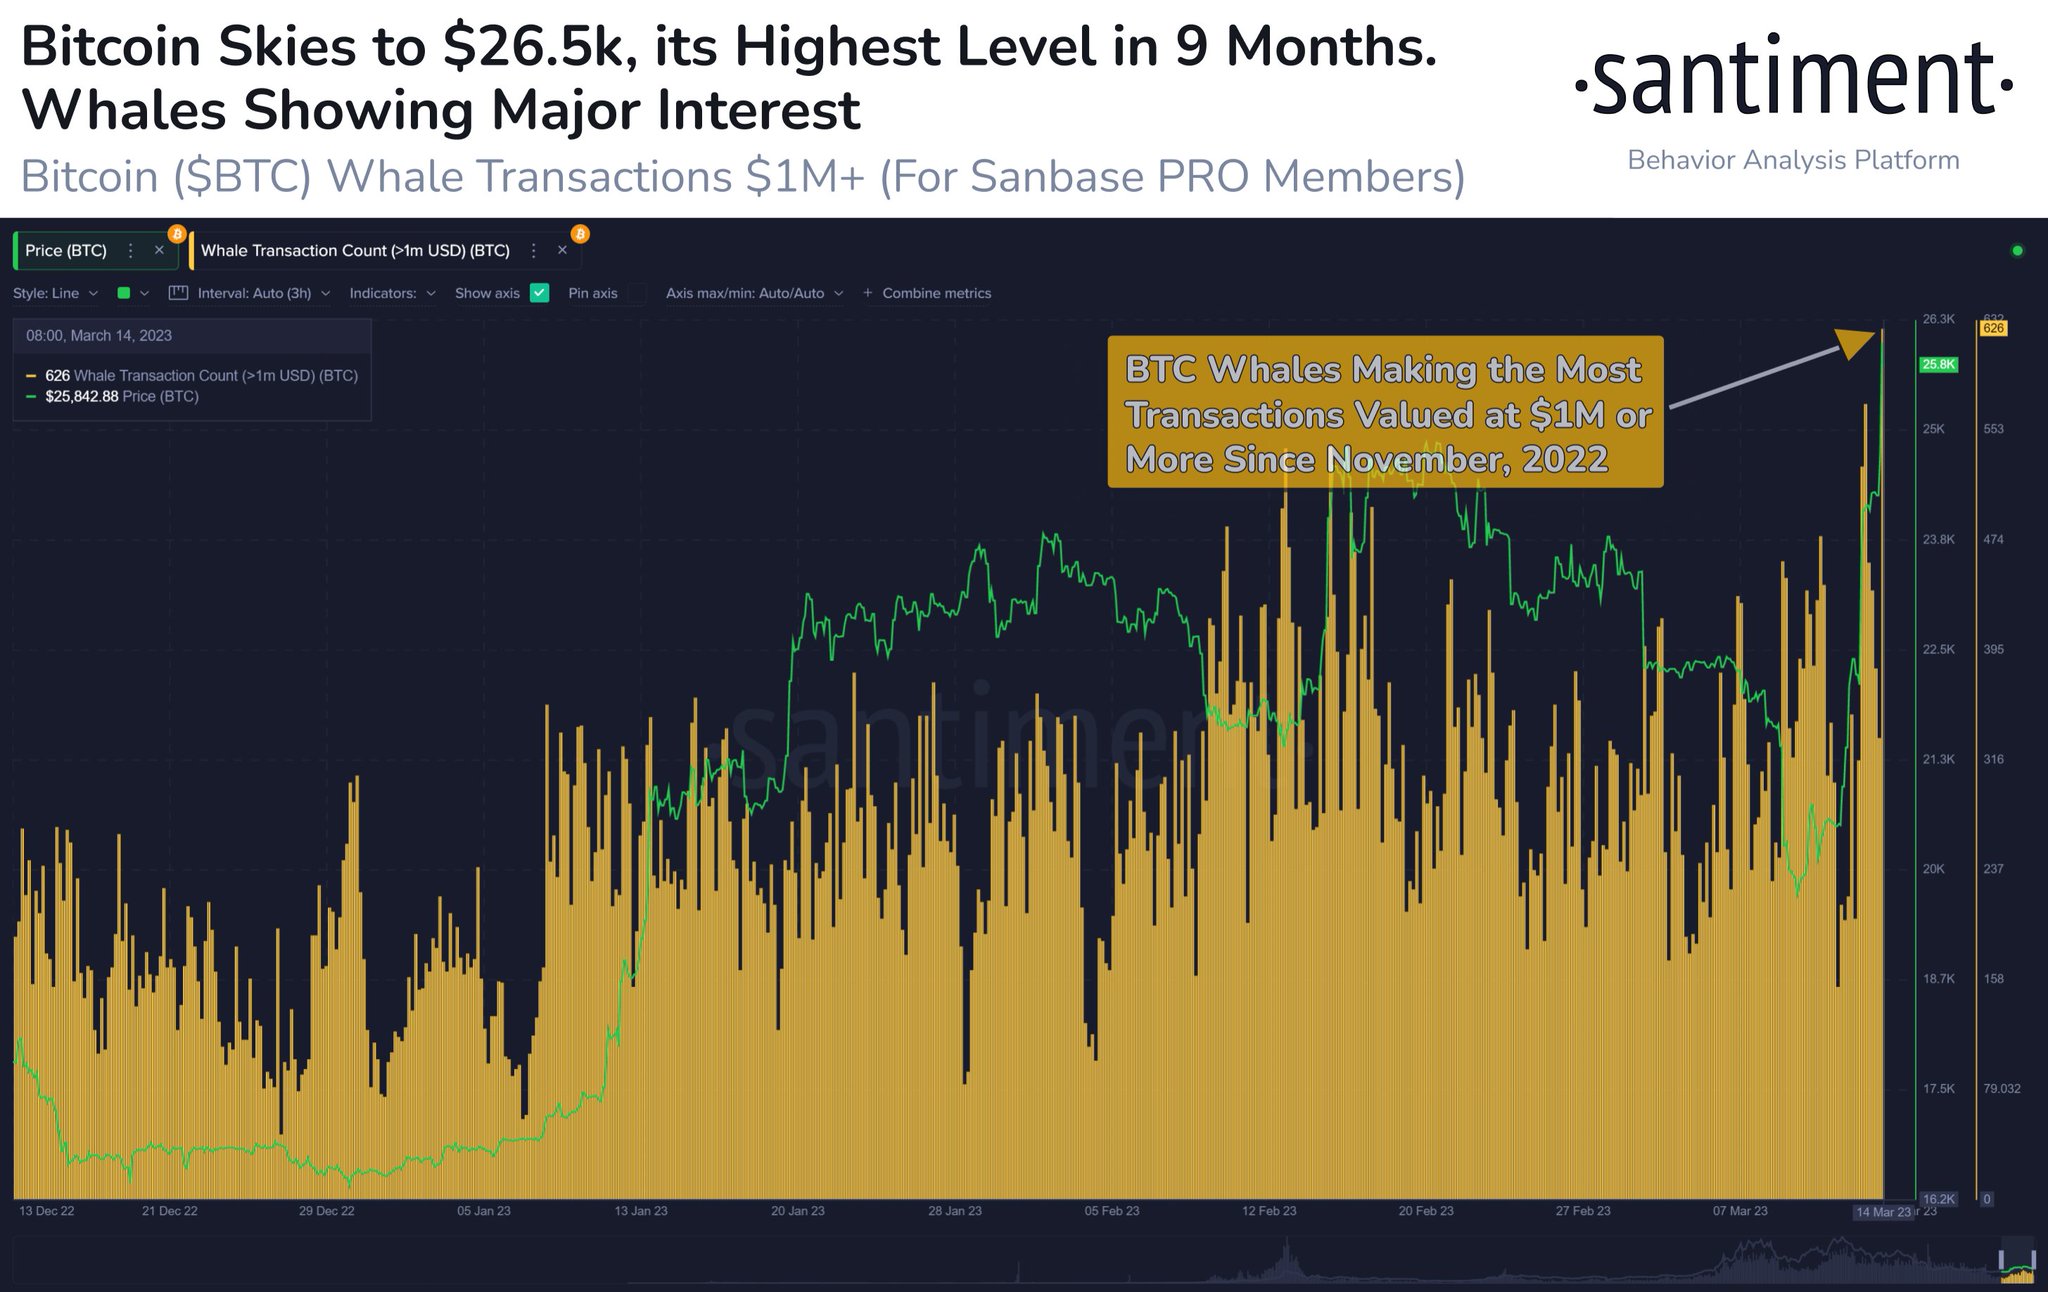Image resolution: width=2048 pixels, height=1292 pixels.
Task: Click Bitcoin badge icon on Price tab
Action: coord(177,234)
